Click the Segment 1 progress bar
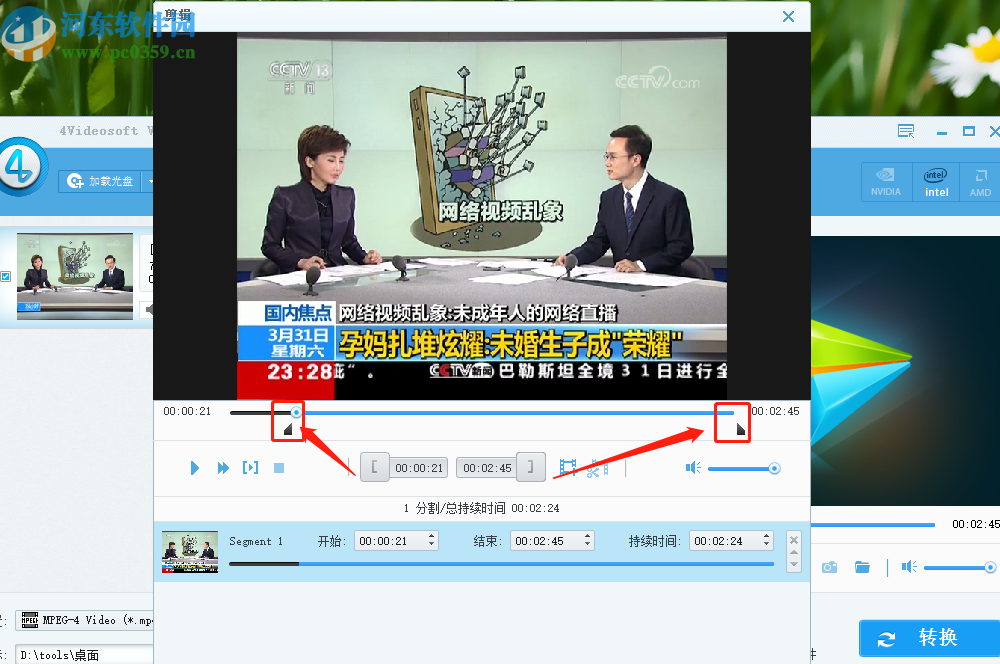This screenshot has width=1000, height=664. pyautogui.click(x=501, y=564)
